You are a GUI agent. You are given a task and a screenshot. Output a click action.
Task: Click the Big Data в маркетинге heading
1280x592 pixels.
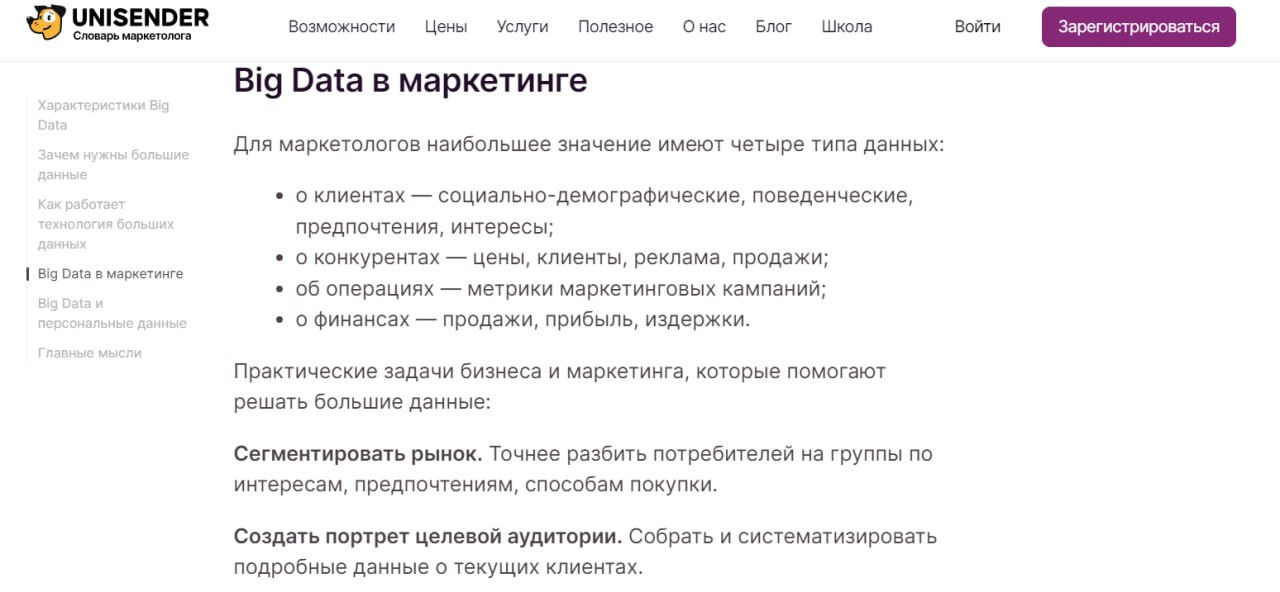pos(410,80)
